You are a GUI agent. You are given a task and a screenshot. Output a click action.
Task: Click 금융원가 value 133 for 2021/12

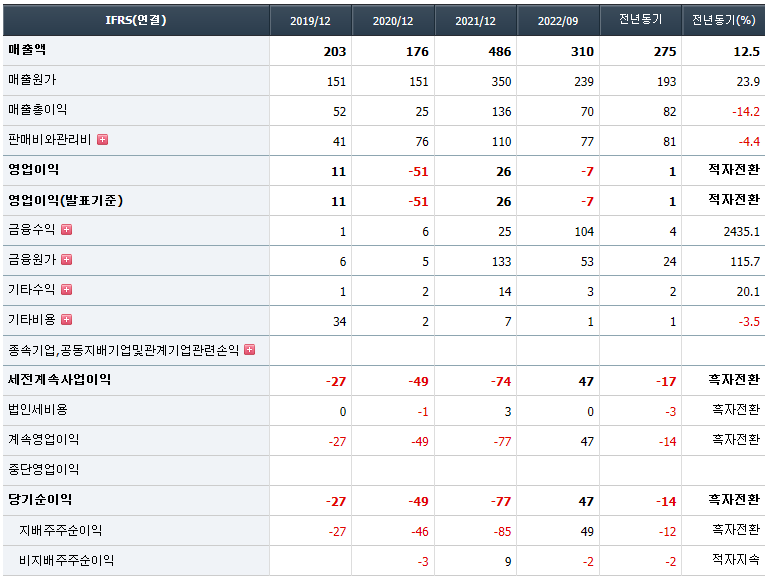501,262
